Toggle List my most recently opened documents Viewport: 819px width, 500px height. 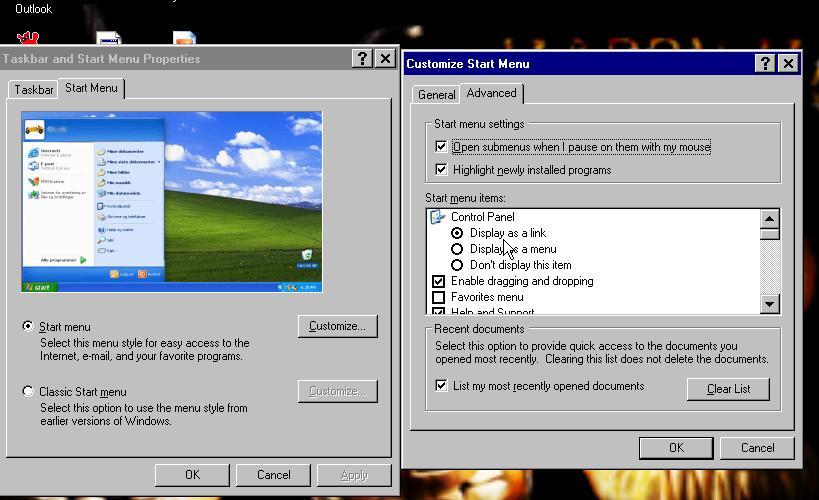point(441,386)
